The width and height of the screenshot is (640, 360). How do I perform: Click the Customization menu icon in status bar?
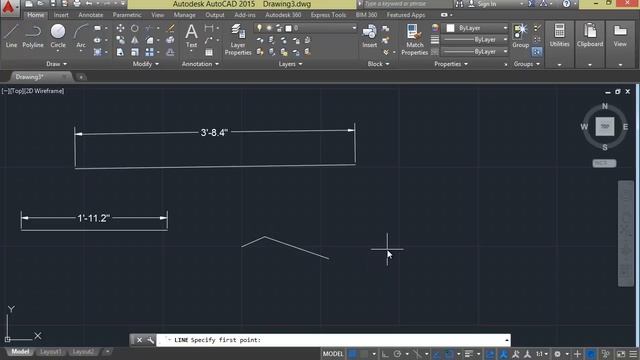(x=633, y=354)
